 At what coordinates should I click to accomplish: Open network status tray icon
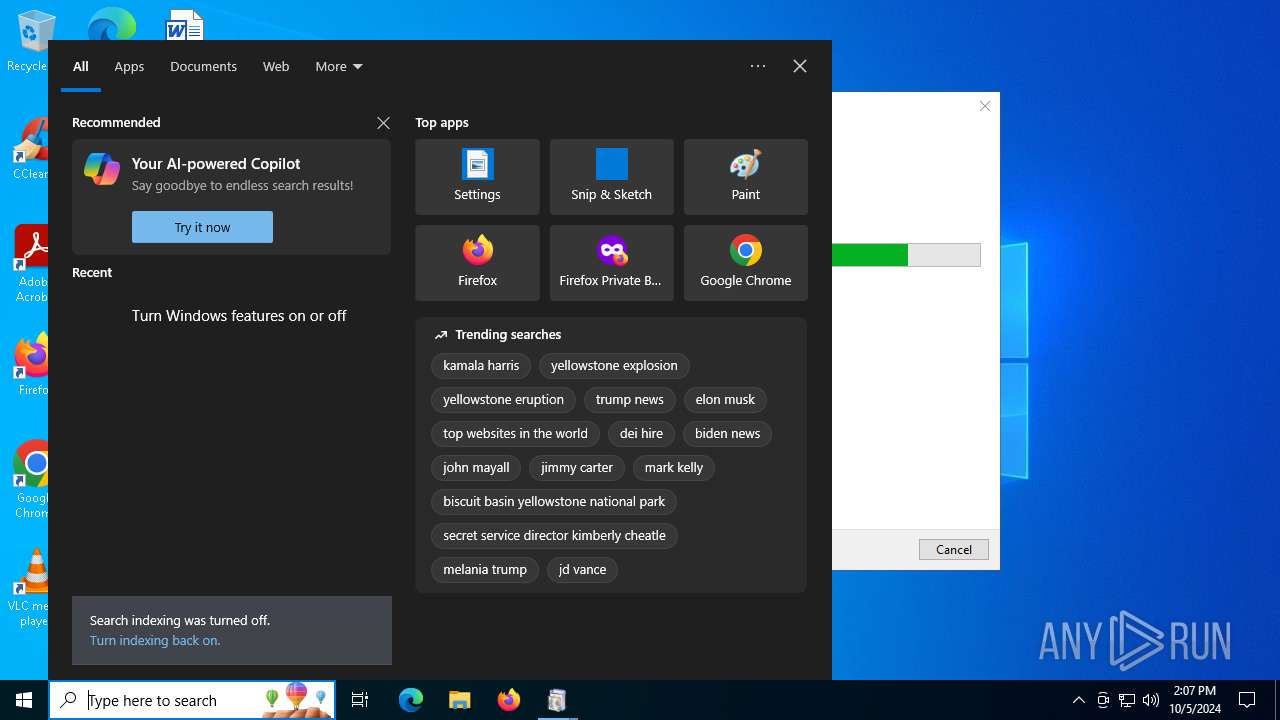[1127, 700]
